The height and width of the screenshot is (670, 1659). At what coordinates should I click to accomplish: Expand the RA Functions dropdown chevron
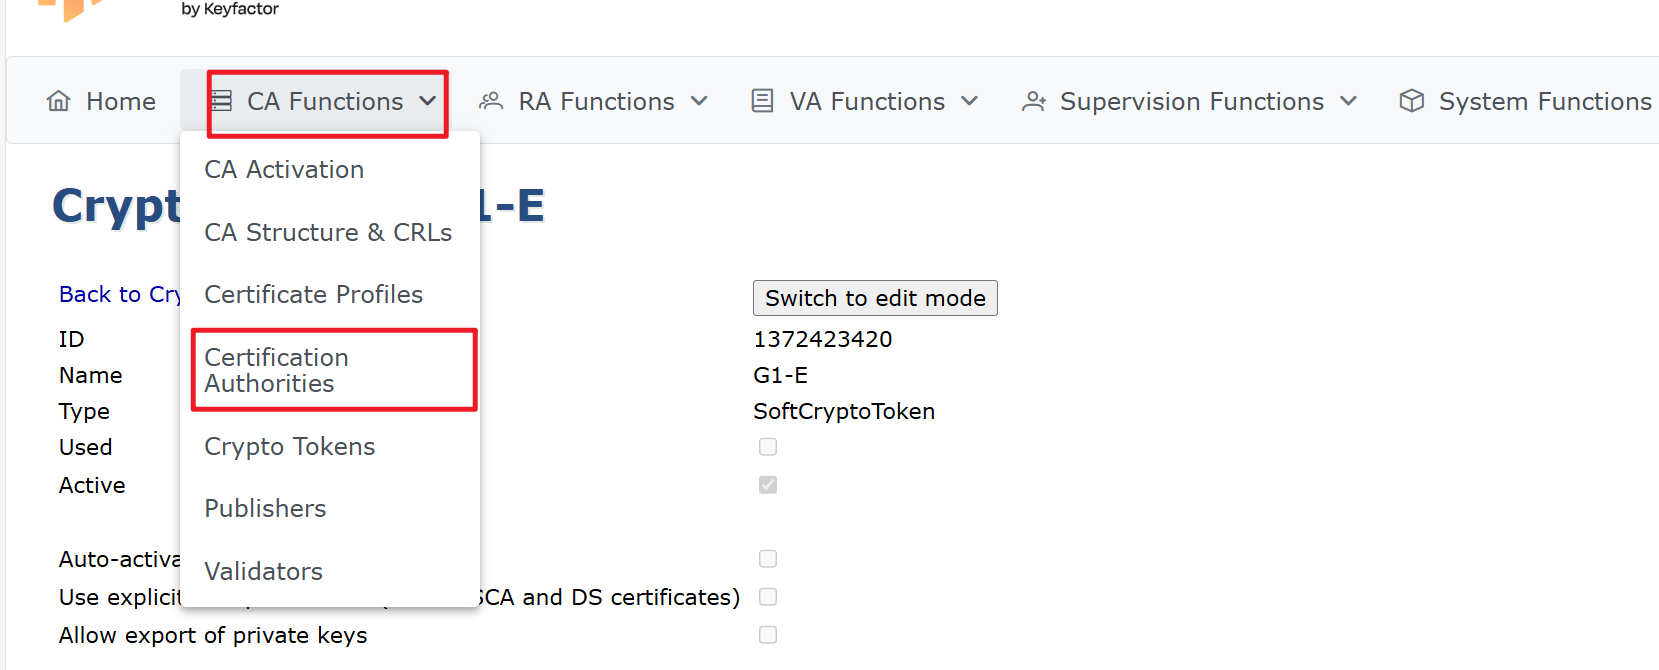(700, 101)
